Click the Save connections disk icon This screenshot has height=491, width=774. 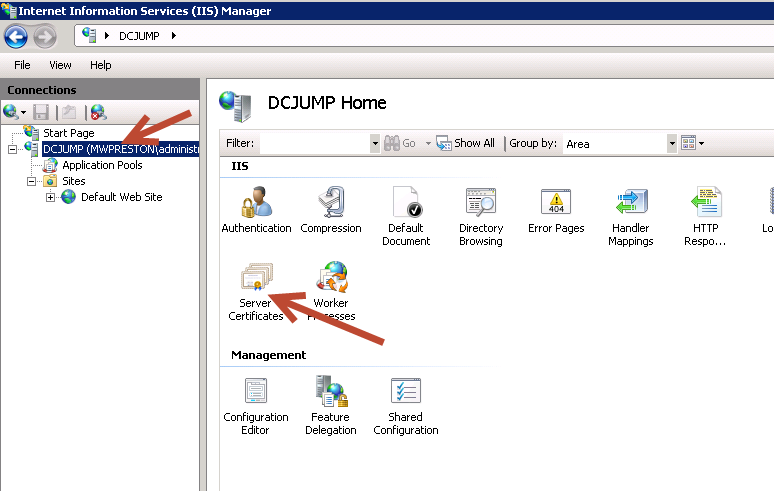point(41,113)
